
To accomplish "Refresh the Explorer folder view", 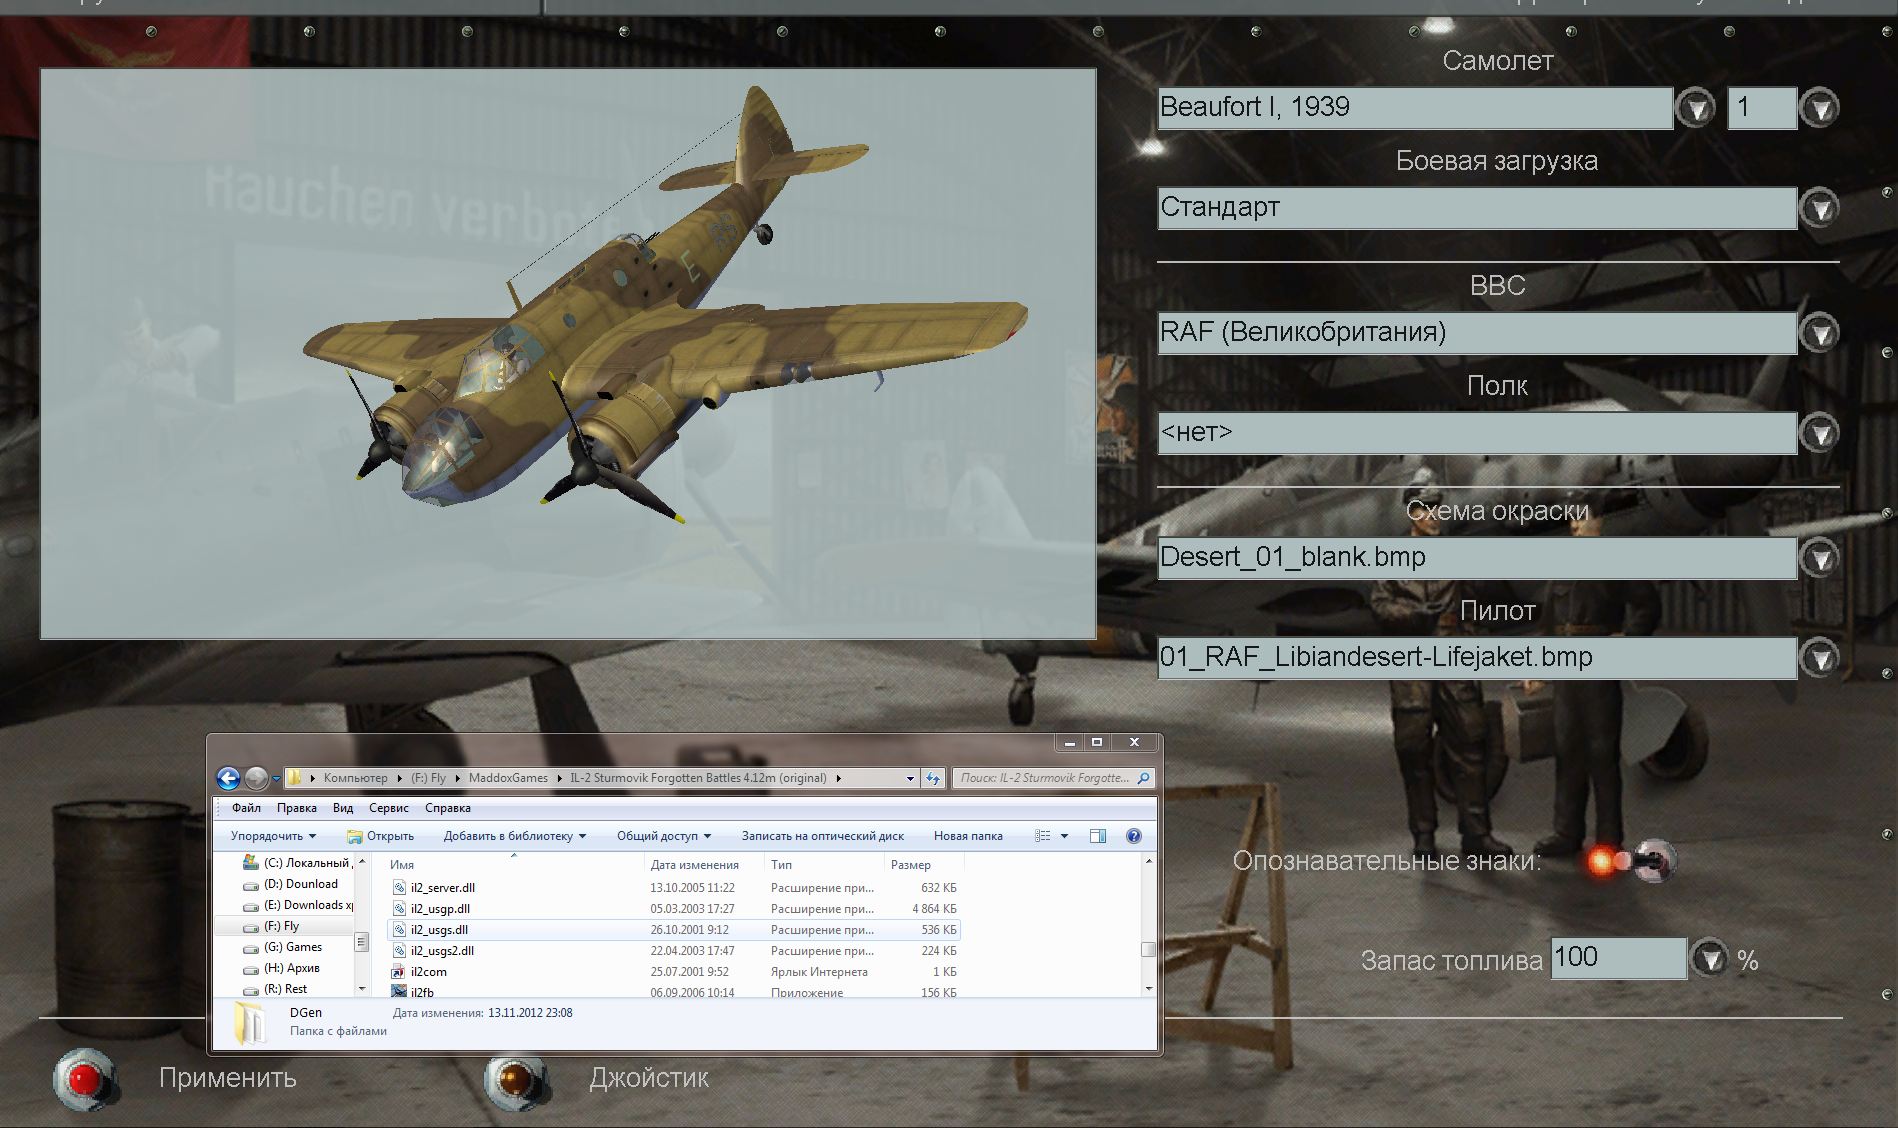I will (x=933, y=778).
